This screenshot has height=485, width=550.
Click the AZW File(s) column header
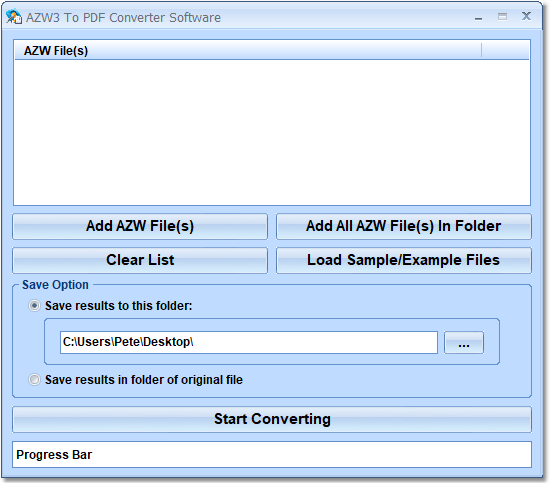coord(248,50)
